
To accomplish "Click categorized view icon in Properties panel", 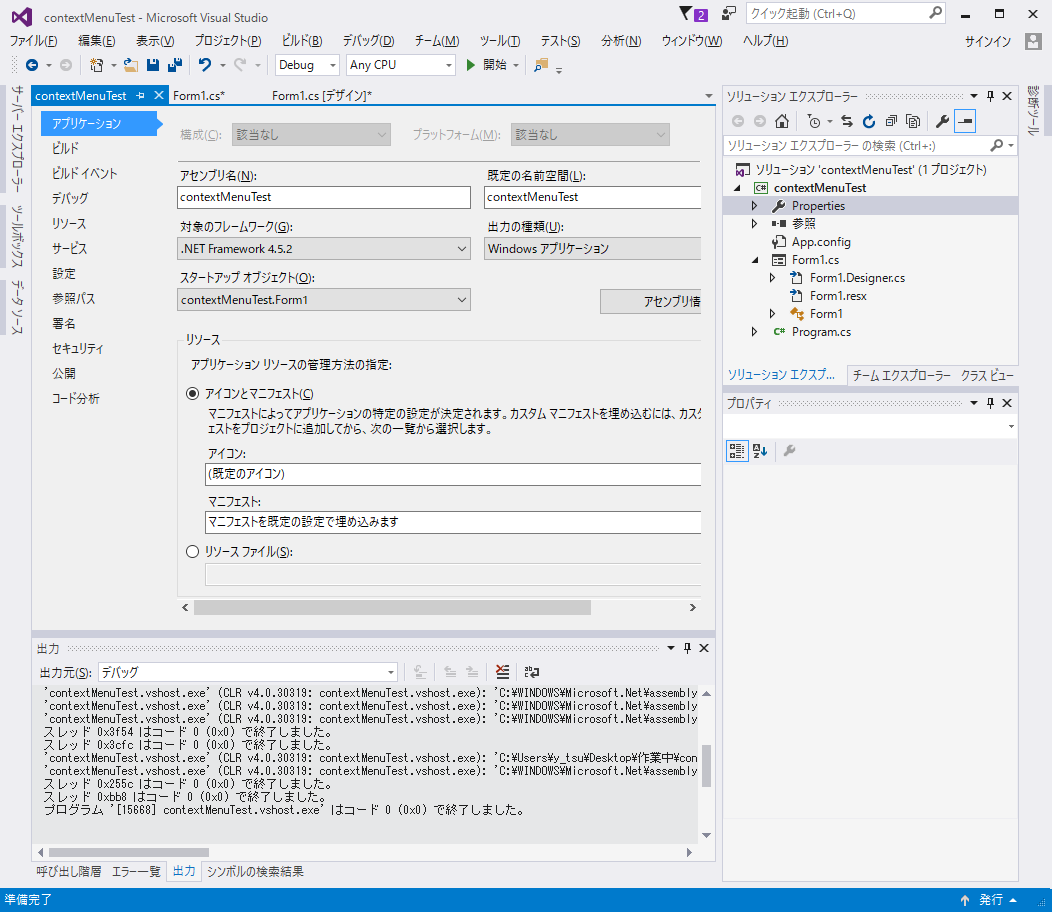I will pos(737,451).
